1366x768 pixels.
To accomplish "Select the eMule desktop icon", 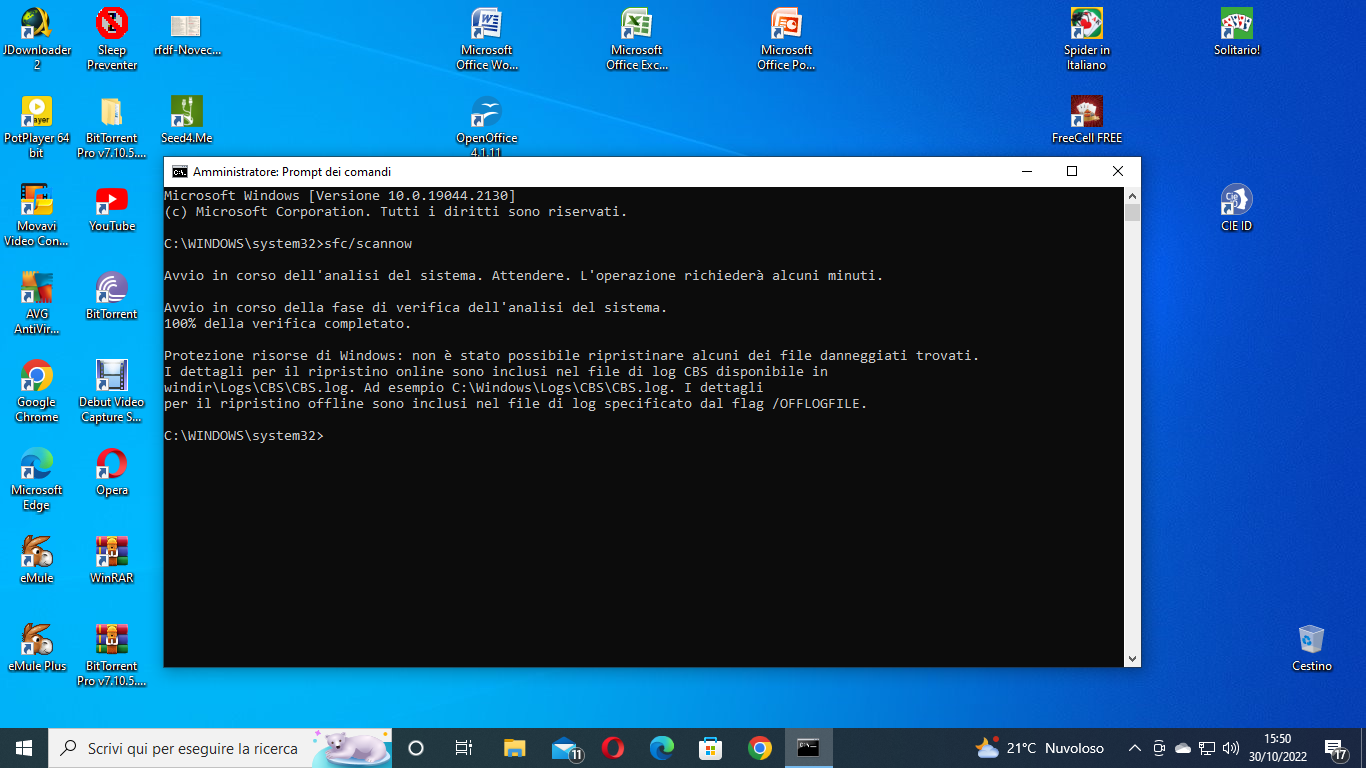I will point(37,560).
